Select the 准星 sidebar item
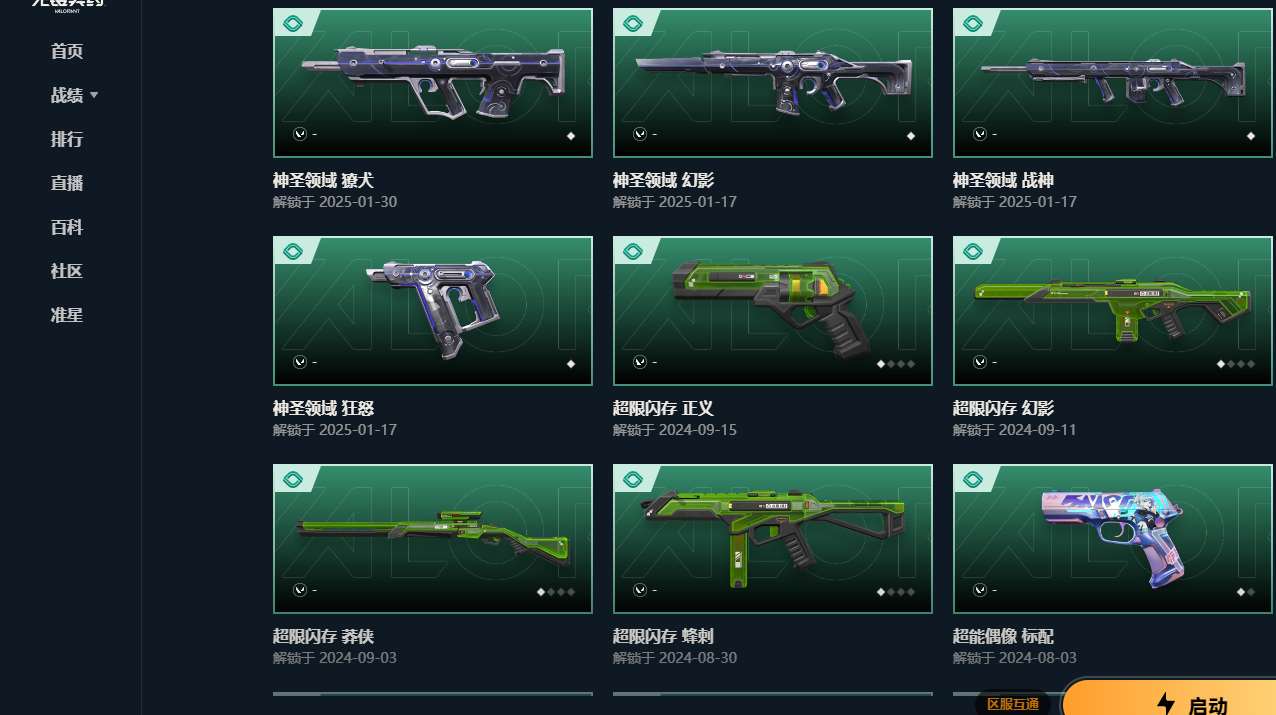1276x715 pixels. coord(67,315)
